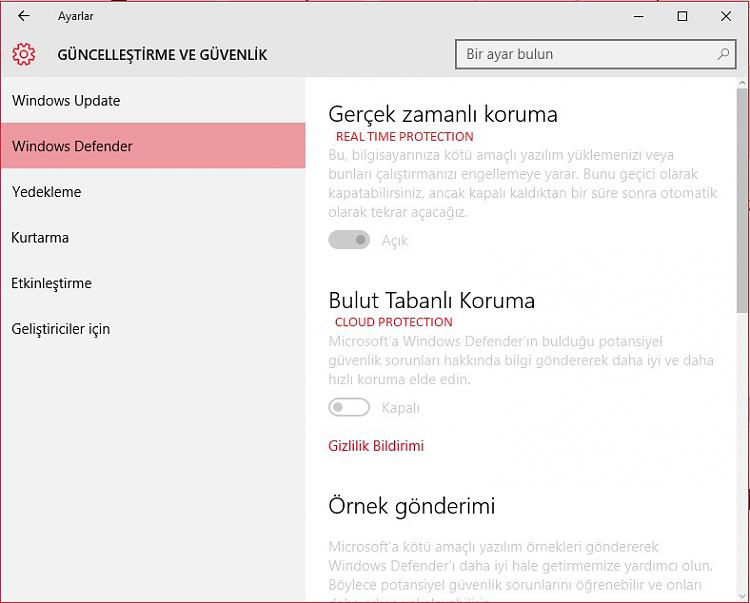The width and height of the screenshot is (750, 603).
Task: Select Windows Defender in sidebar
Action: click(153, 146)
